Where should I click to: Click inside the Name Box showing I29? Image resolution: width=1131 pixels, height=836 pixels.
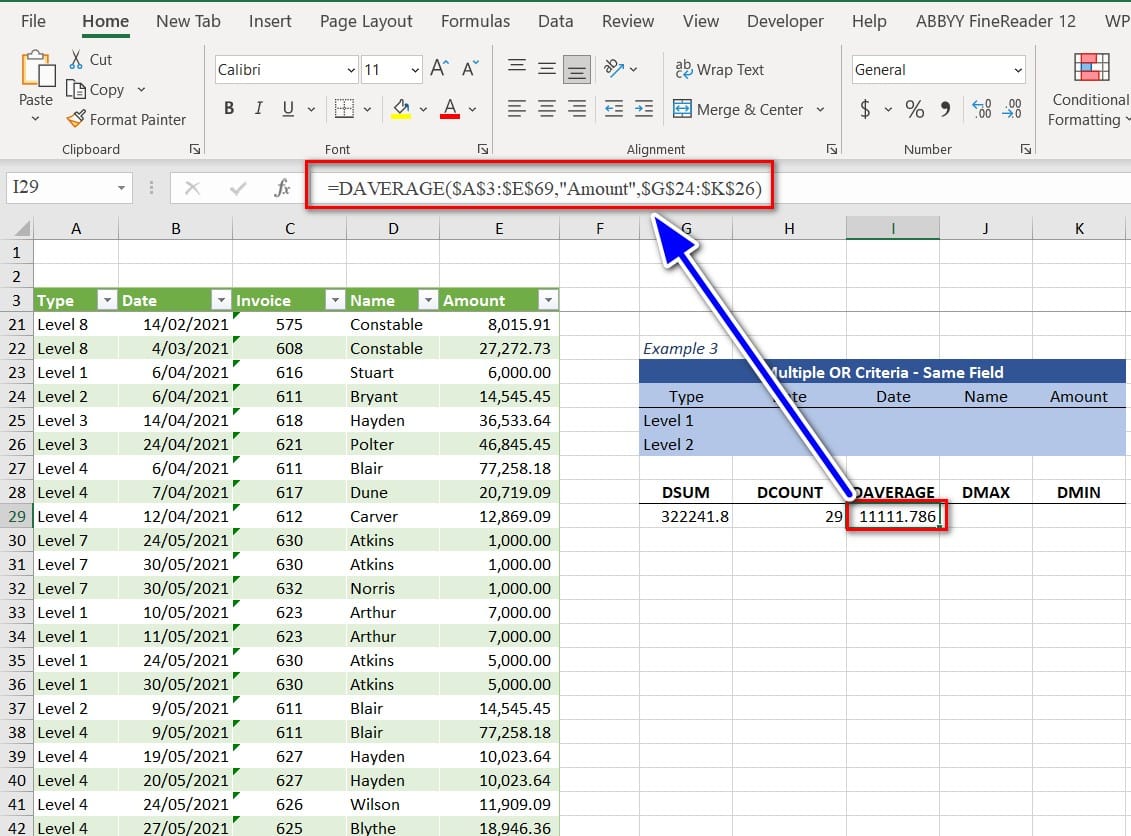tap(60, 187)
